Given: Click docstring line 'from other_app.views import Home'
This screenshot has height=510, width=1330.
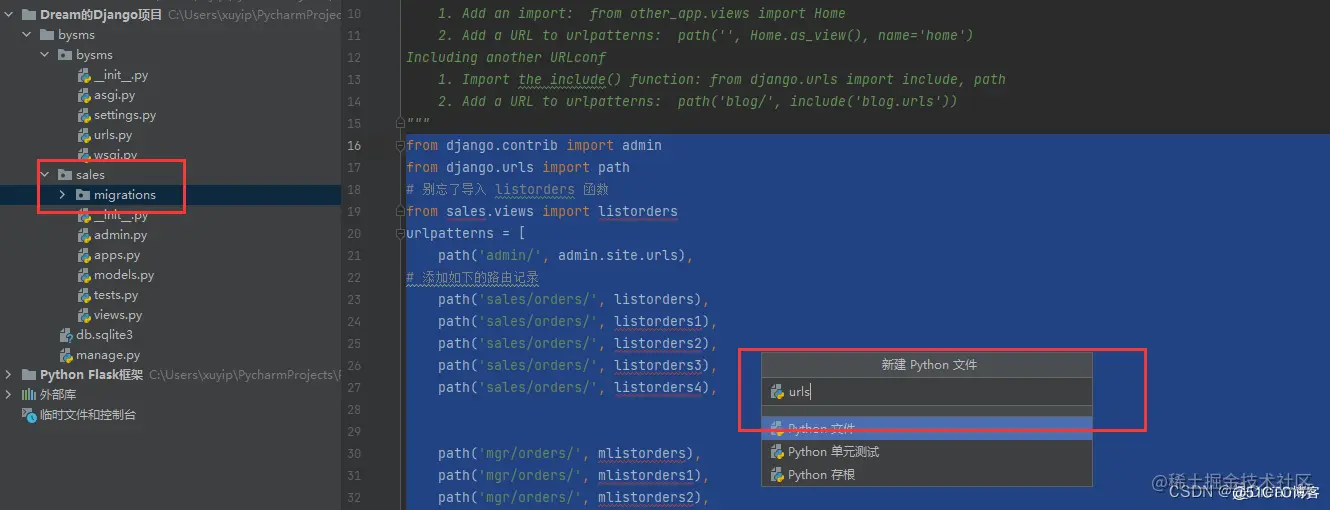Looking at the screenshot, I should [642, 13].
